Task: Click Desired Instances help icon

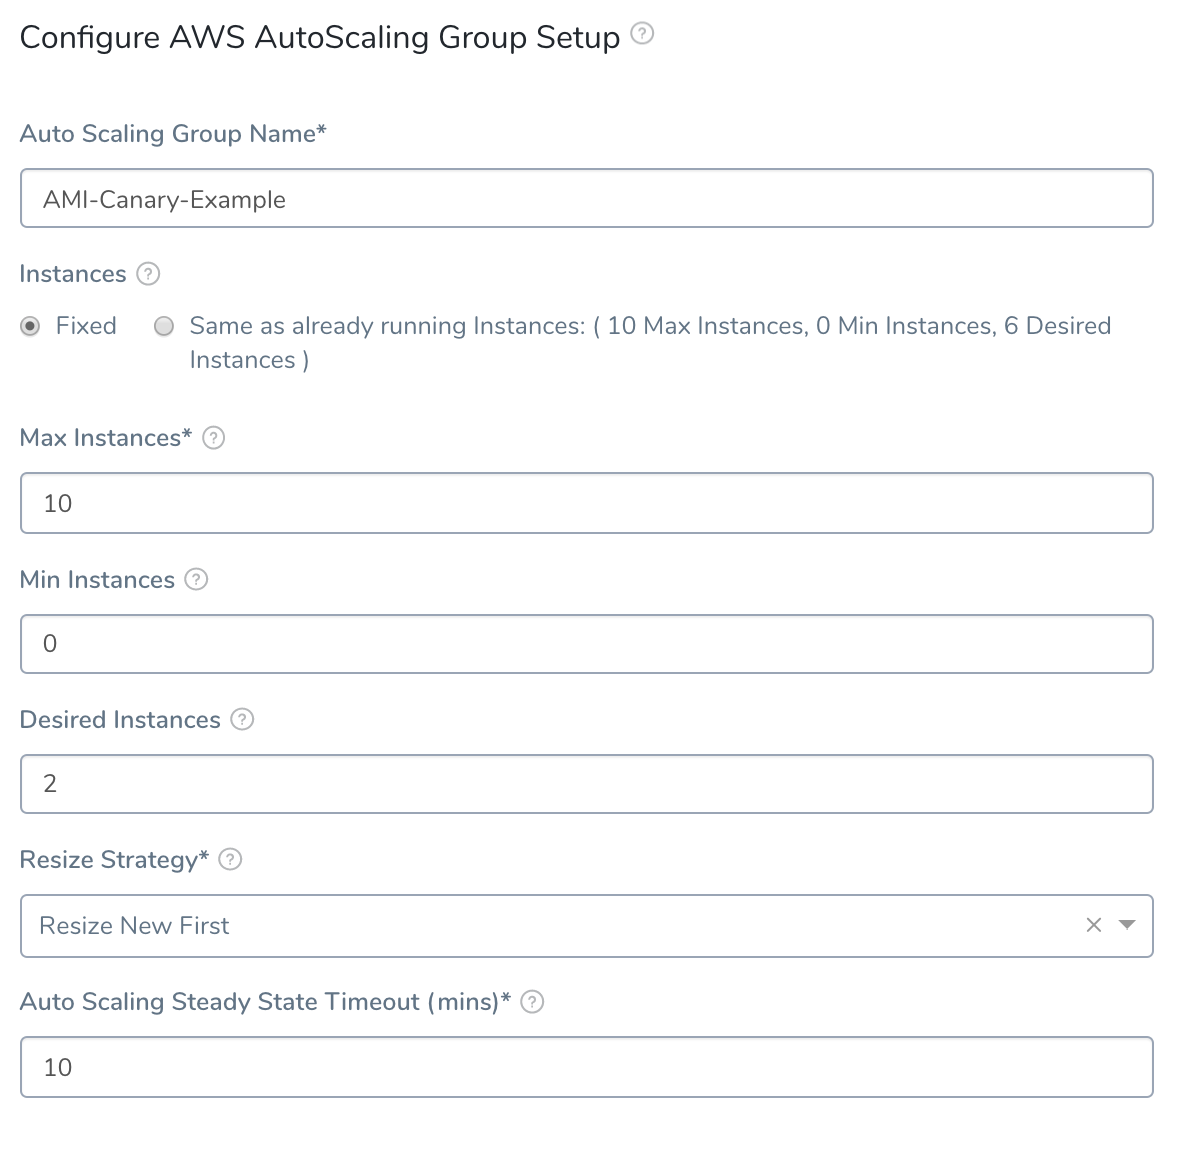Action: [242, 720]
